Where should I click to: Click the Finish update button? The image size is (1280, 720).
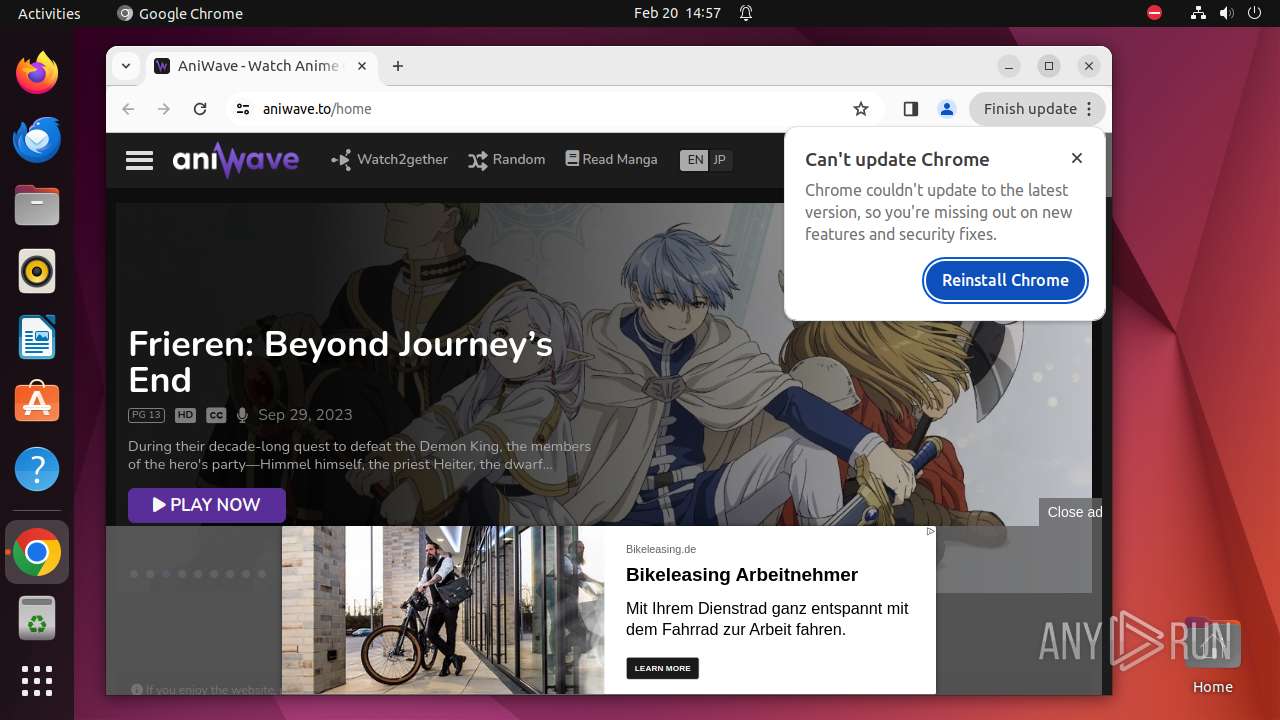(x=1030, y=109)
